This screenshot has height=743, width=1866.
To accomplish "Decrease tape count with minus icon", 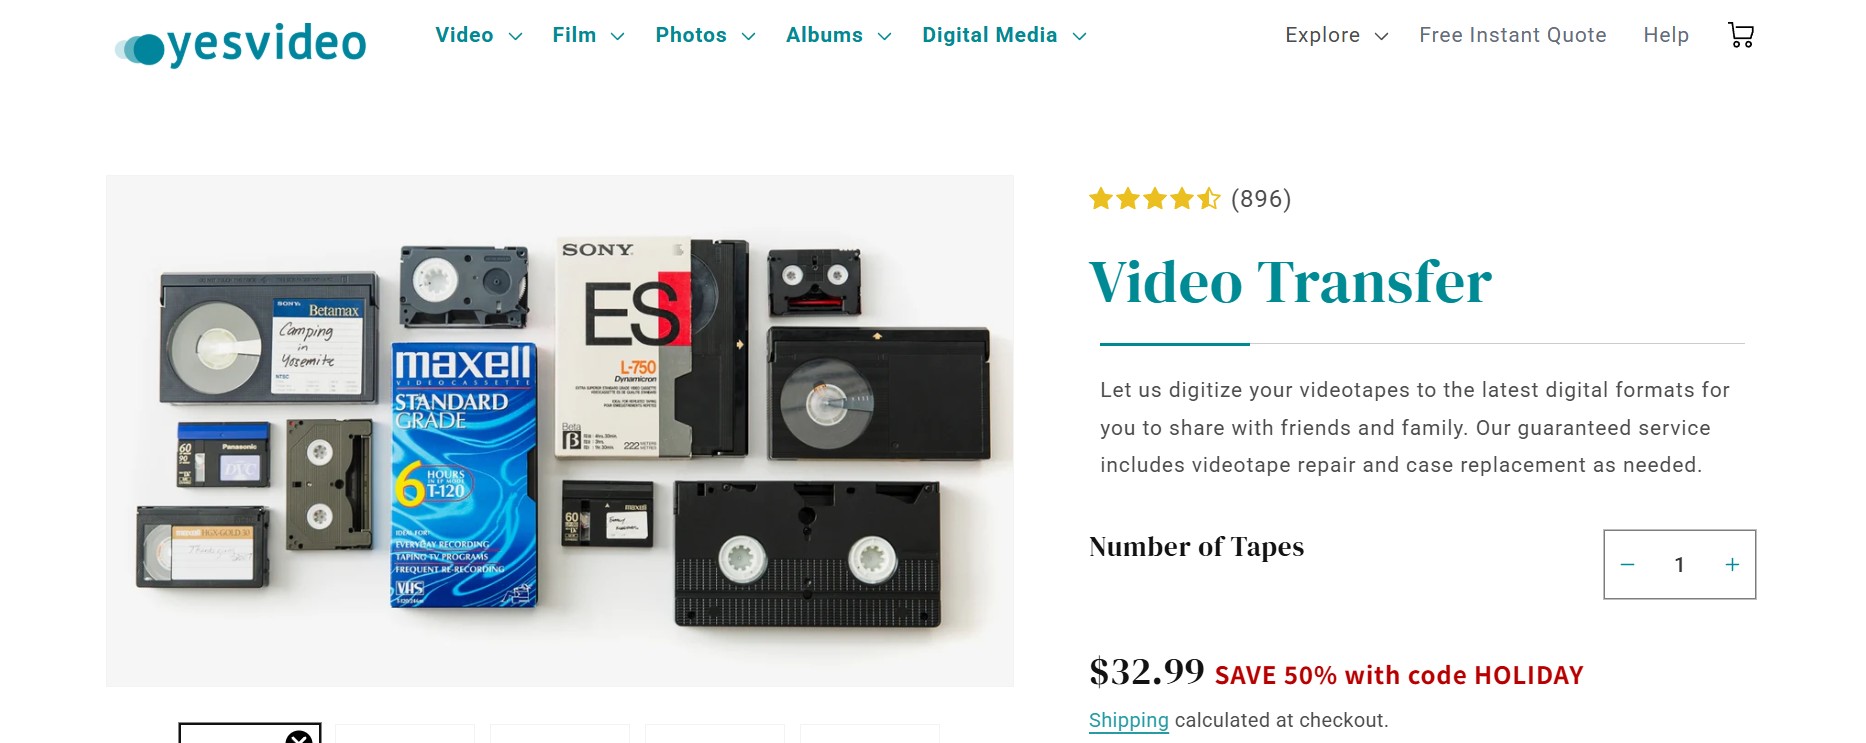I will [x=1627, y=565].
